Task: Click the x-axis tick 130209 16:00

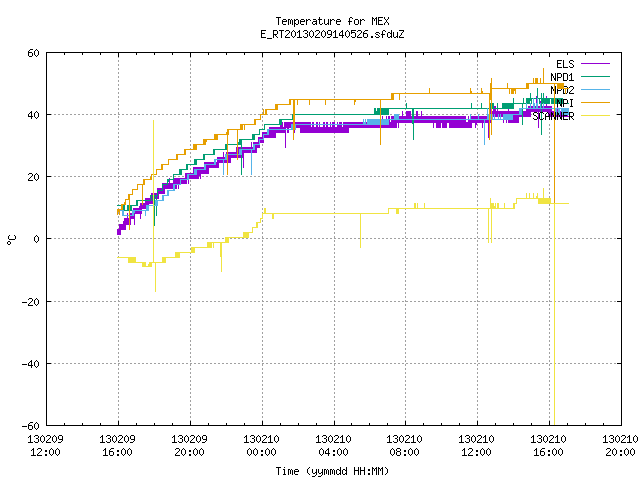Action: pyautogui.click(x=117, y=445)
